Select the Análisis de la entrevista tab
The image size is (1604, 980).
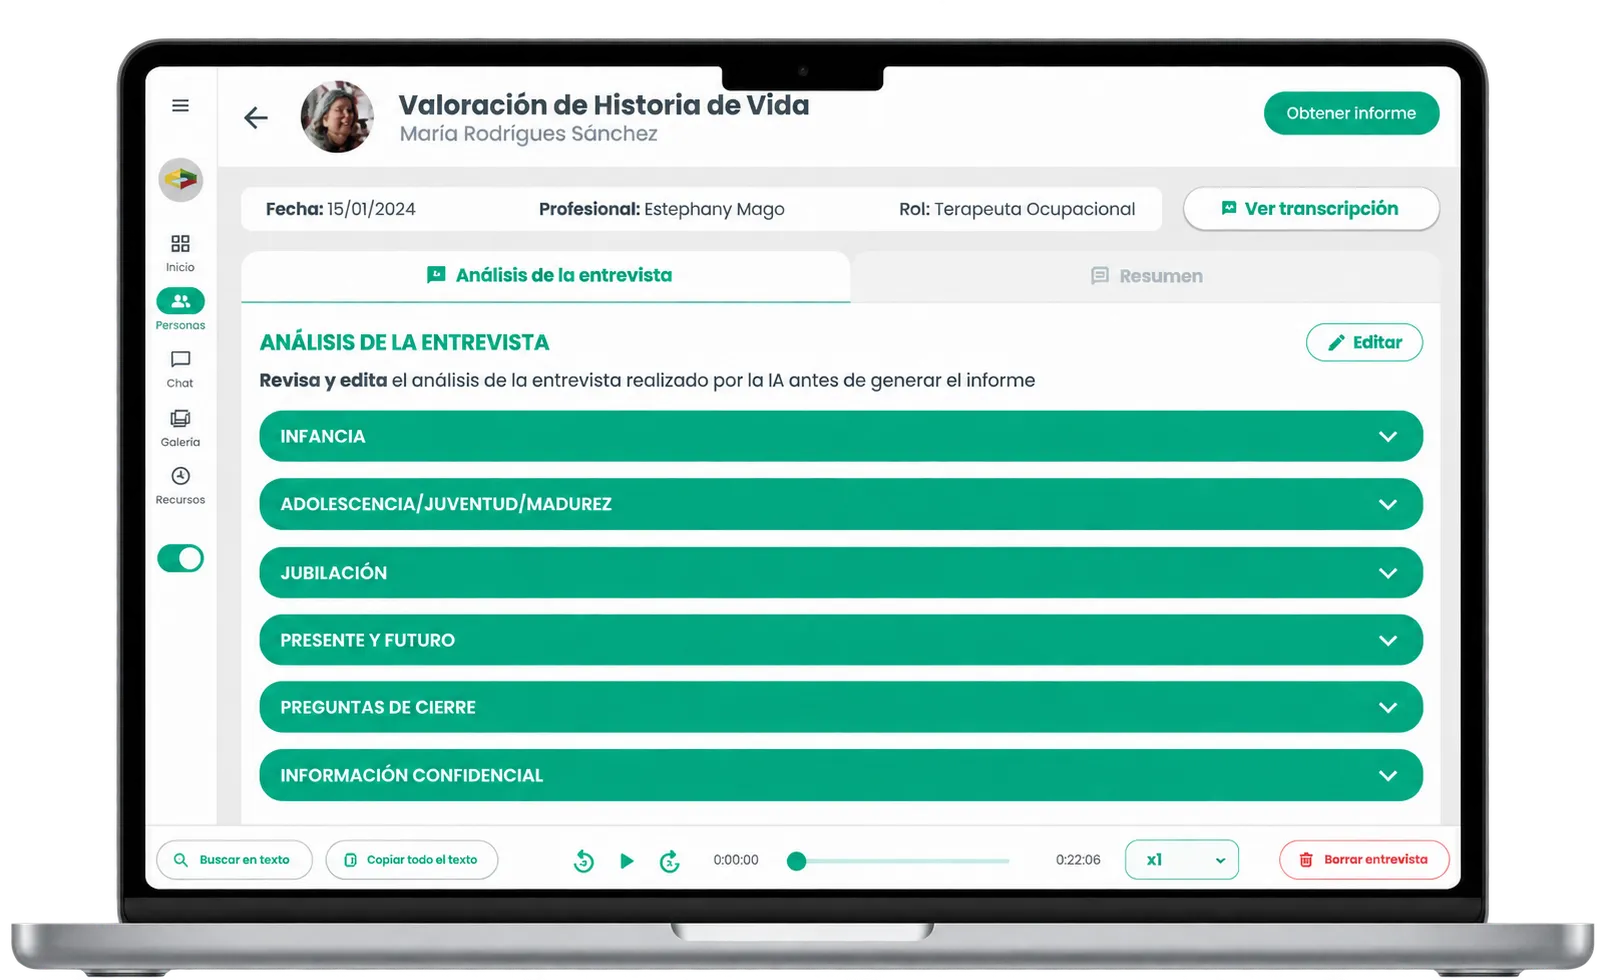point(546,276)
